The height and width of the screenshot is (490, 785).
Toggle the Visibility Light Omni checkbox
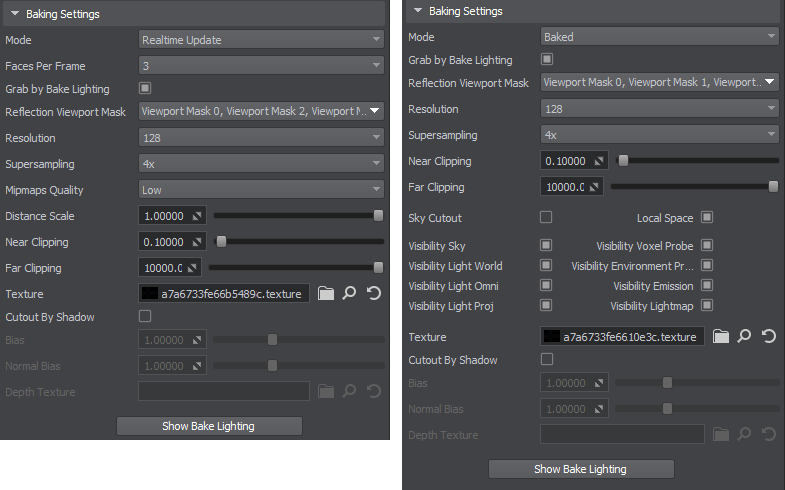[546, 286]
